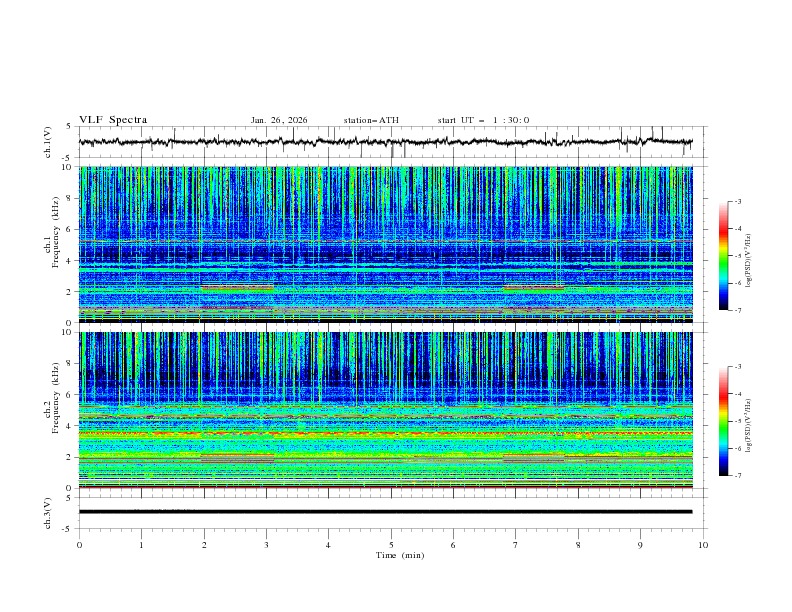Click the 5 minute tick label on time axis
The image size is (792, 612).
(x=391, y=545)
